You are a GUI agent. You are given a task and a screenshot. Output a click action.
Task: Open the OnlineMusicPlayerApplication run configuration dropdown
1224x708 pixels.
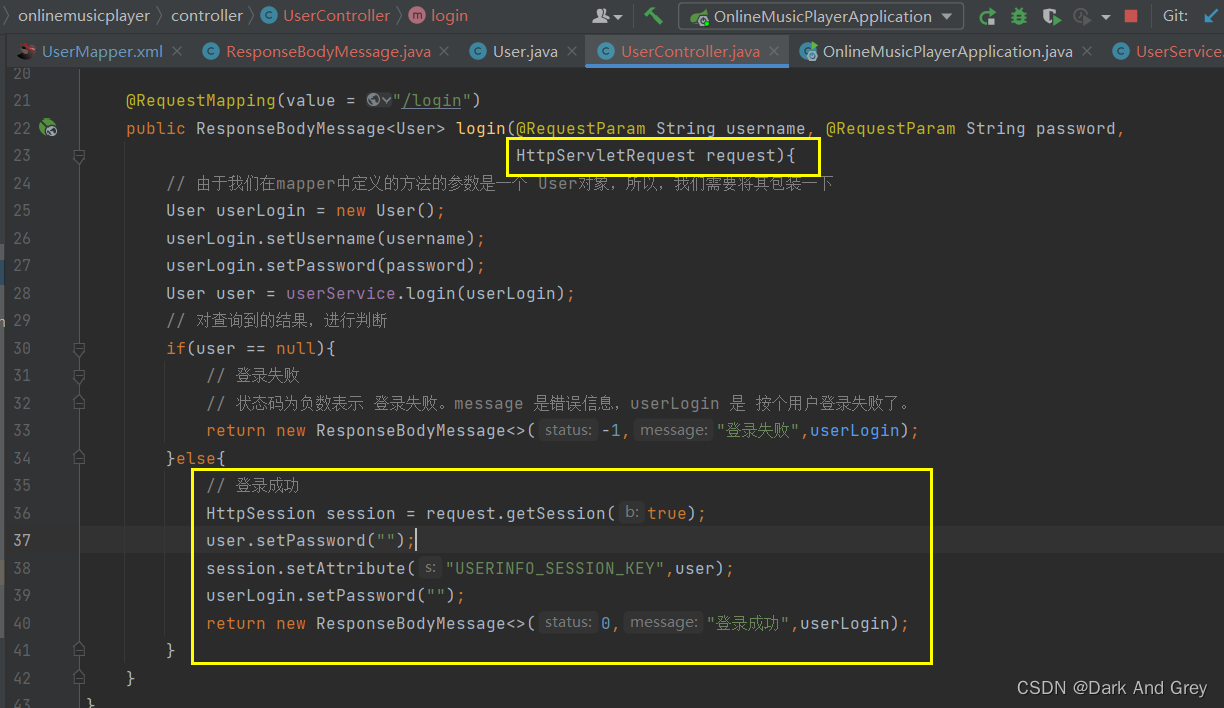821,16
